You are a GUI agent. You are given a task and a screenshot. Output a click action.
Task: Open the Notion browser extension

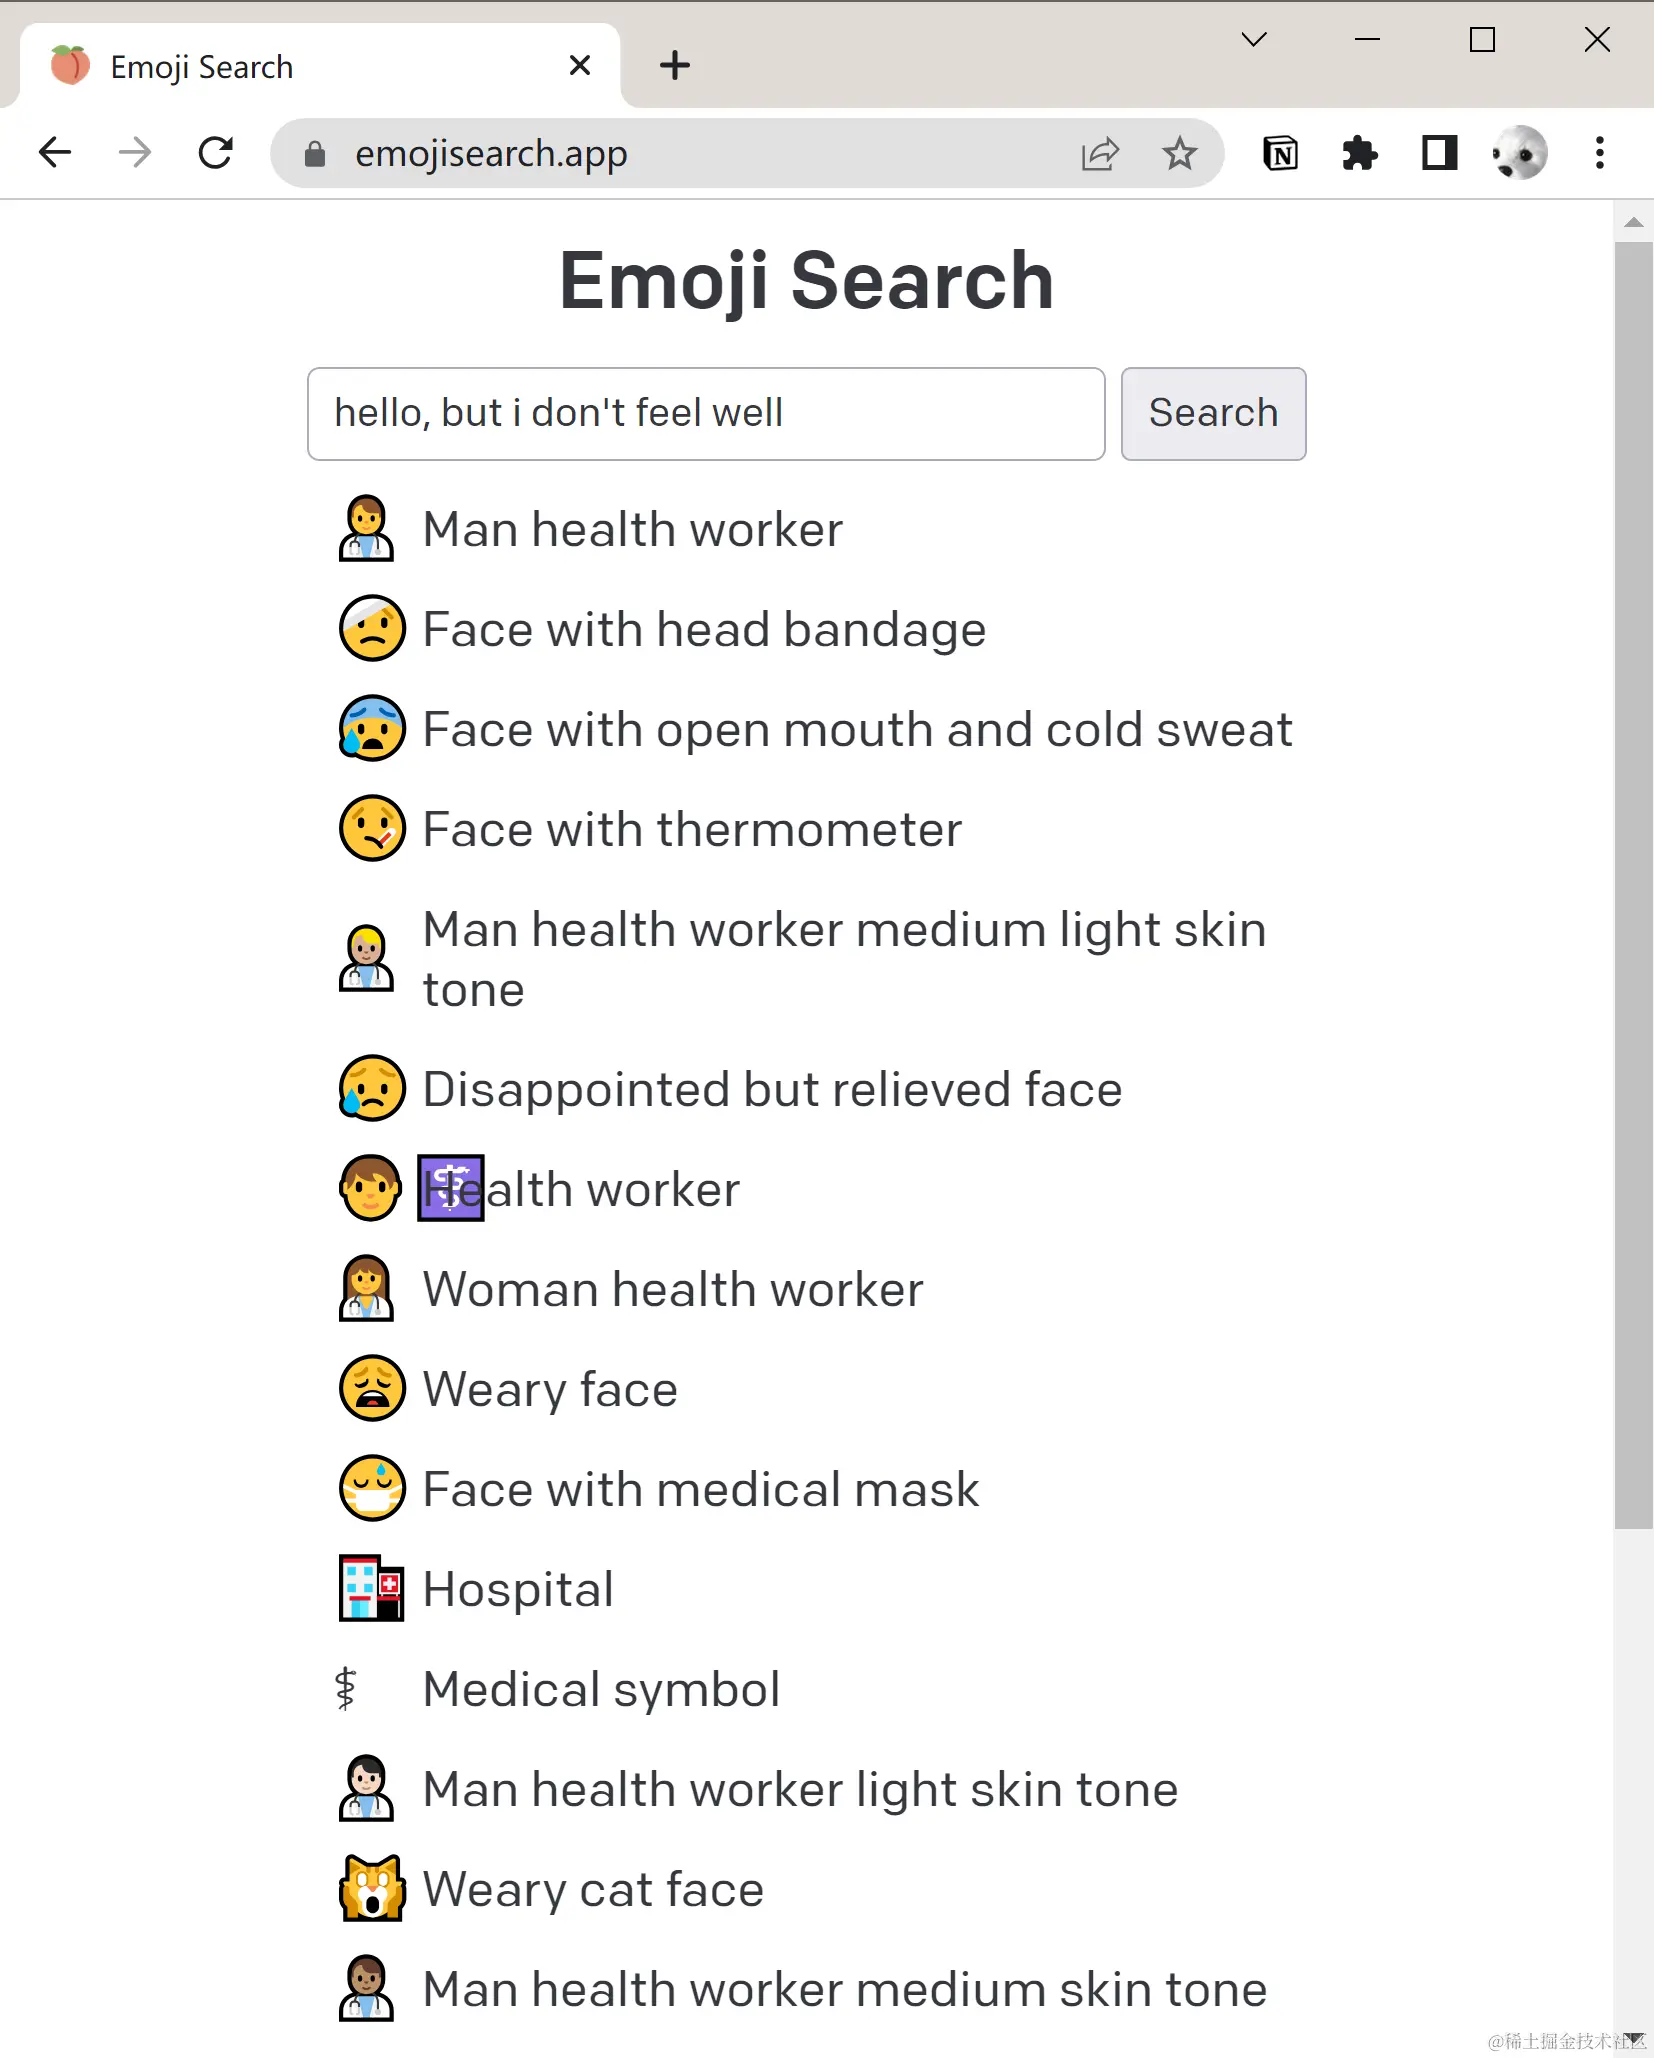click(1282, 153)
